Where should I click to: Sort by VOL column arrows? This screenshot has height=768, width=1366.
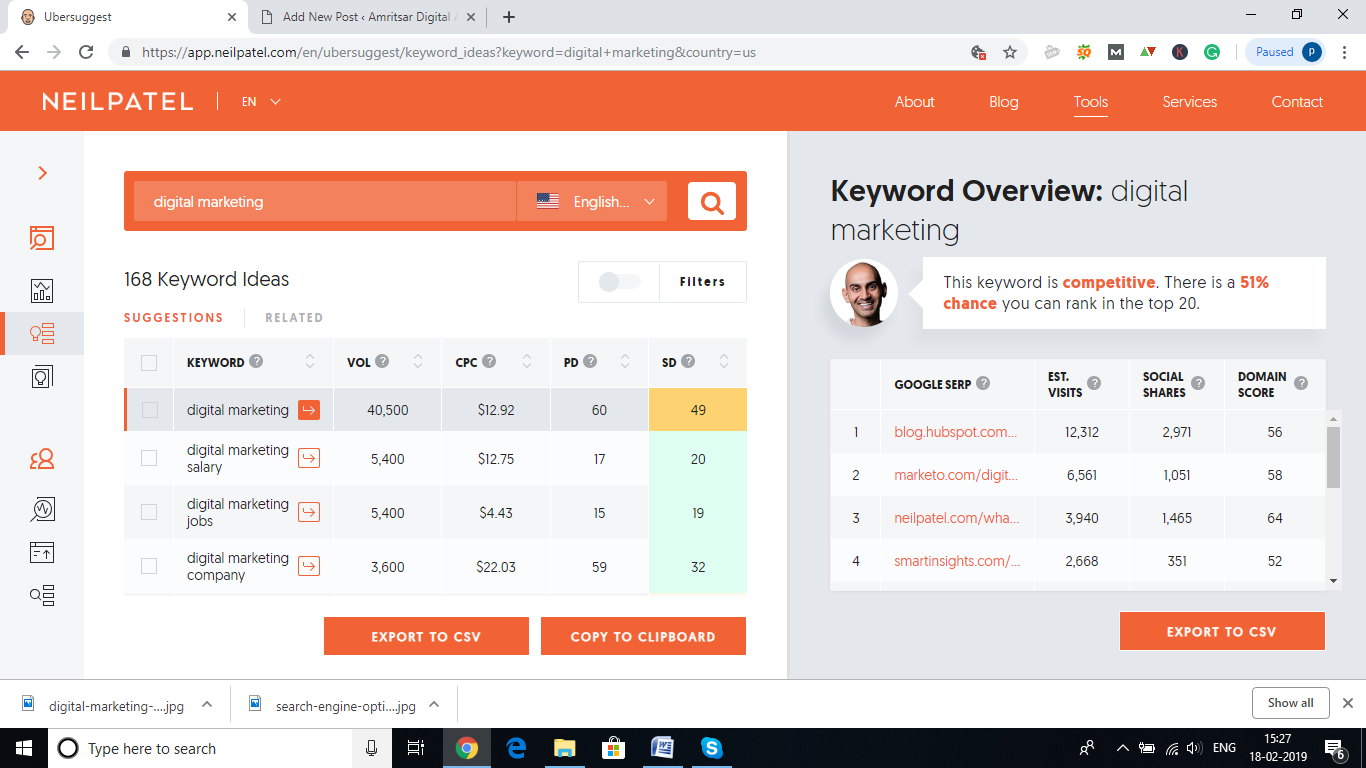(418, 361)
